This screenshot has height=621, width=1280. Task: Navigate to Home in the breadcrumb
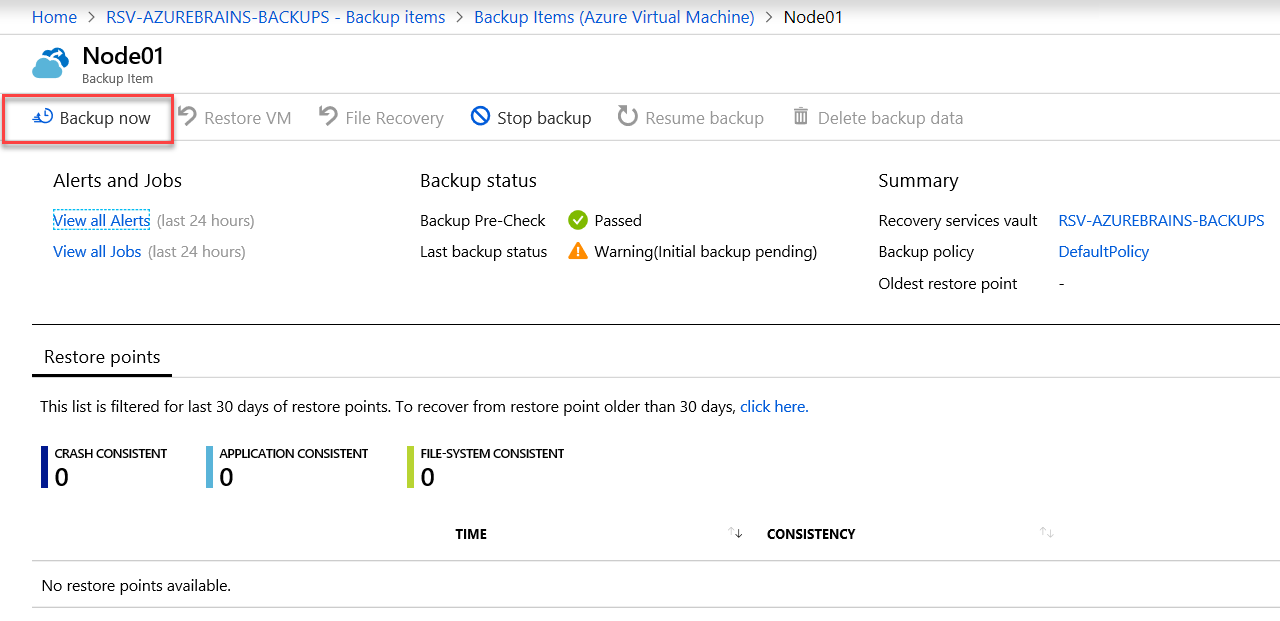[54, 17]
